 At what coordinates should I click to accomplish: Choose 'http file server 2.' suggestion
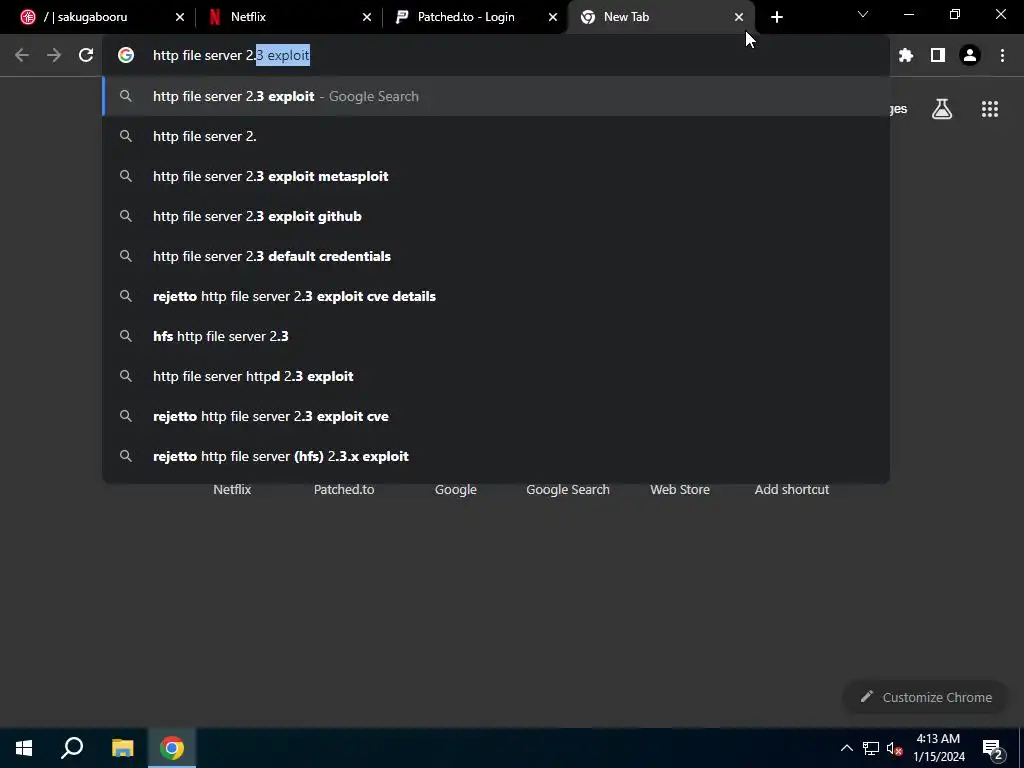496,136
